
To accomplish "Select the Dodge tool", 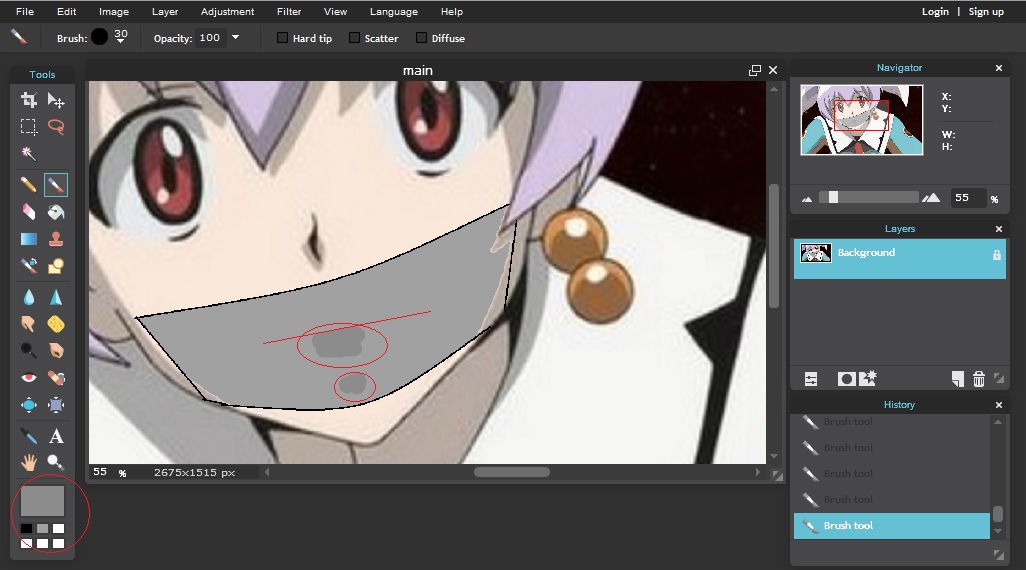I will [28, 351].
